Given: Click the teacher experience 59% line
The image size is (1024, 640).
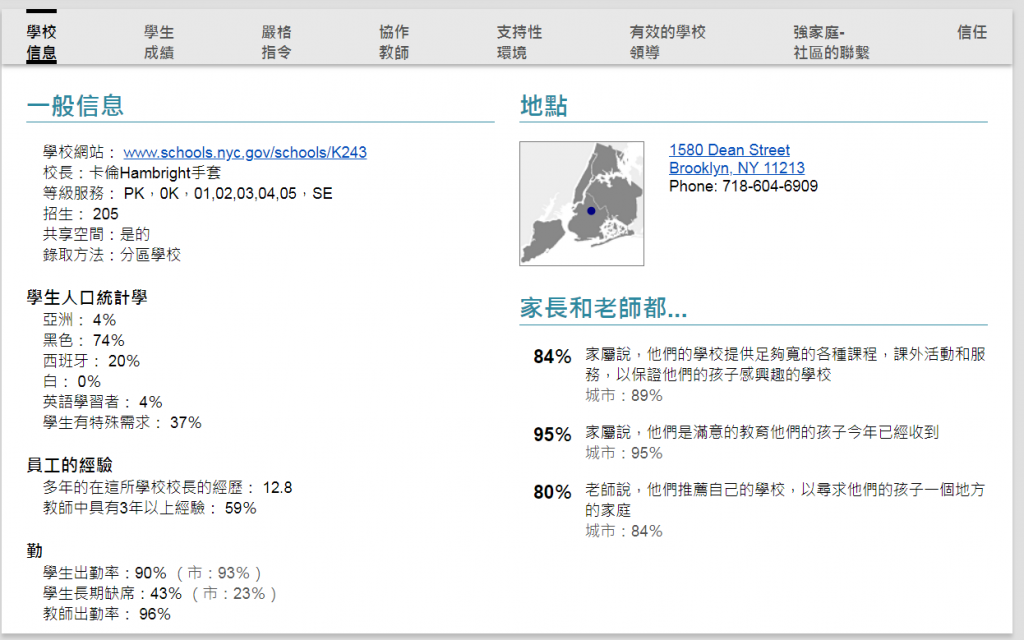Looking at the screenshot, I should (150, 508).
